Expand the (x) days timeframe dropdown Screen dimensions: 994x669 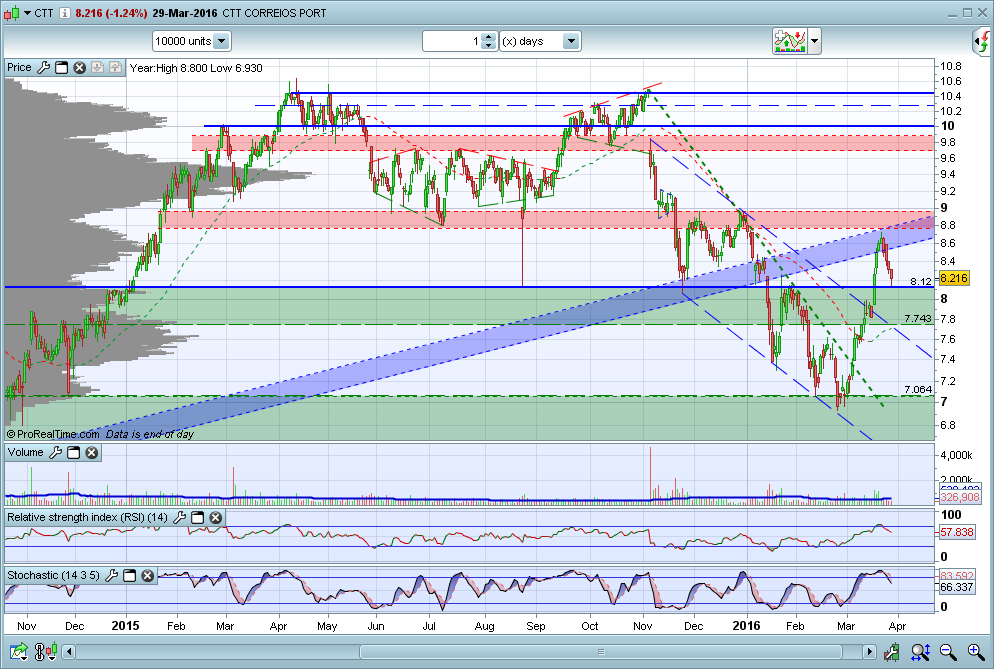tap(571, 41)
